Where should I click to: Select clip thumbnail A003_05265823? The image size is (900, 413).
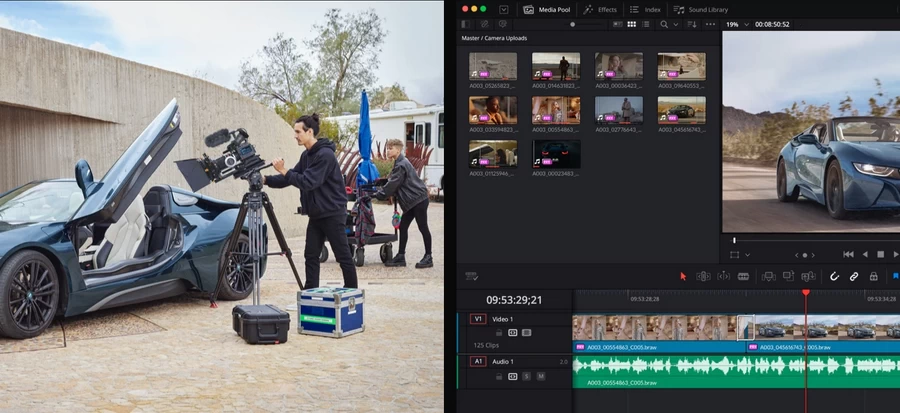[x=493, y=67]
